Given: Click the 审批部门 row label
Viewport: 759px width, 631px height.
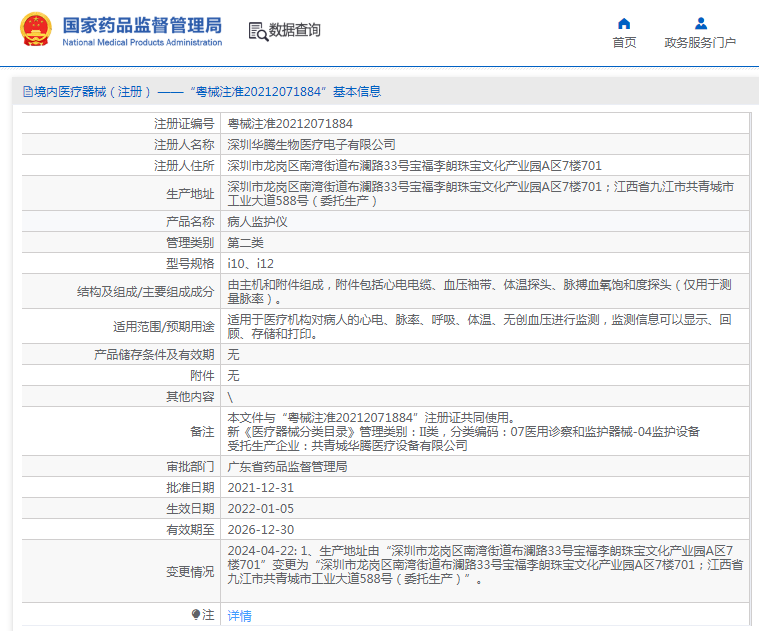Looking at the screenshot, I should [x=190, y=467].
